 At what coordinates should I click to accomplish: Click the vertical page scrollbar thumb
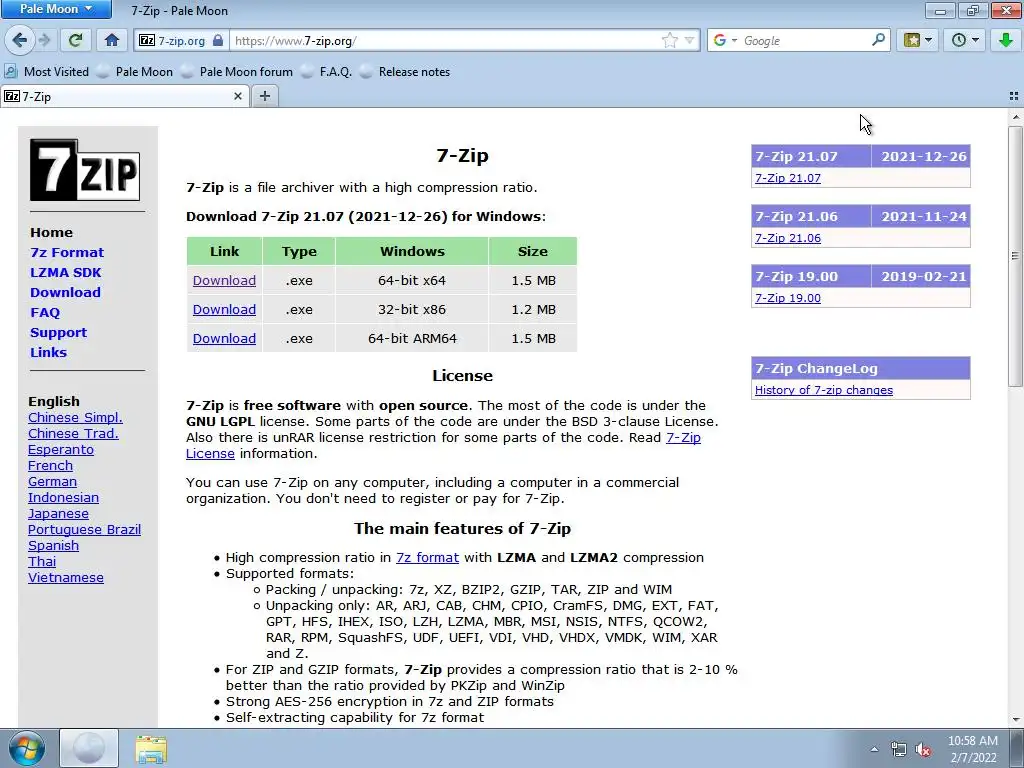coord(1015,256)
